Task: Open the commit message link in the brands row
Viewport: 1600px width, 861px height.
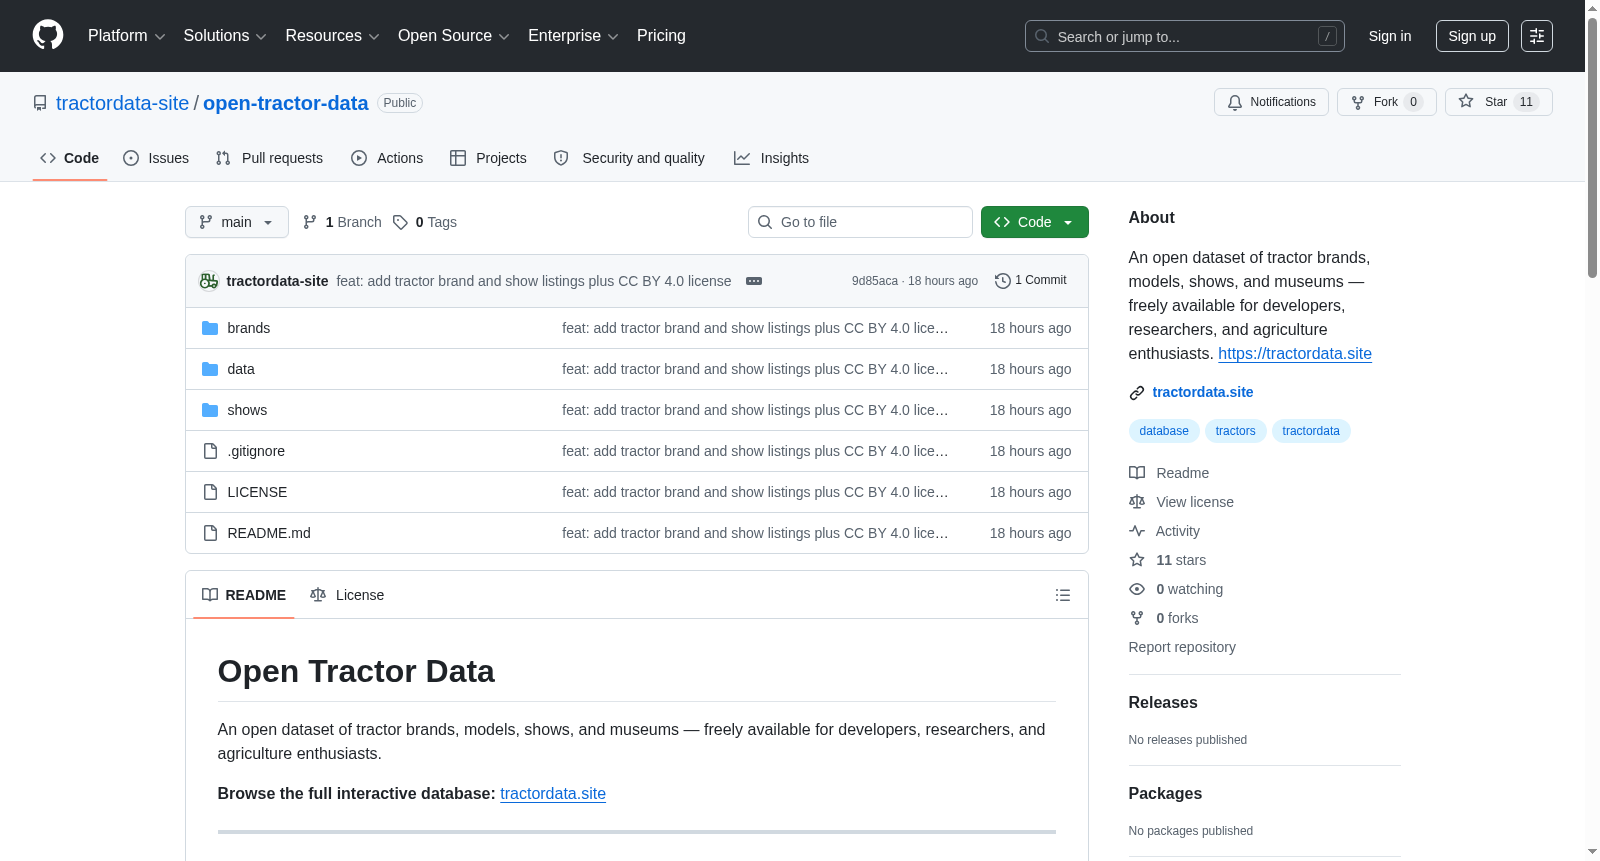Action: [755, 328]
